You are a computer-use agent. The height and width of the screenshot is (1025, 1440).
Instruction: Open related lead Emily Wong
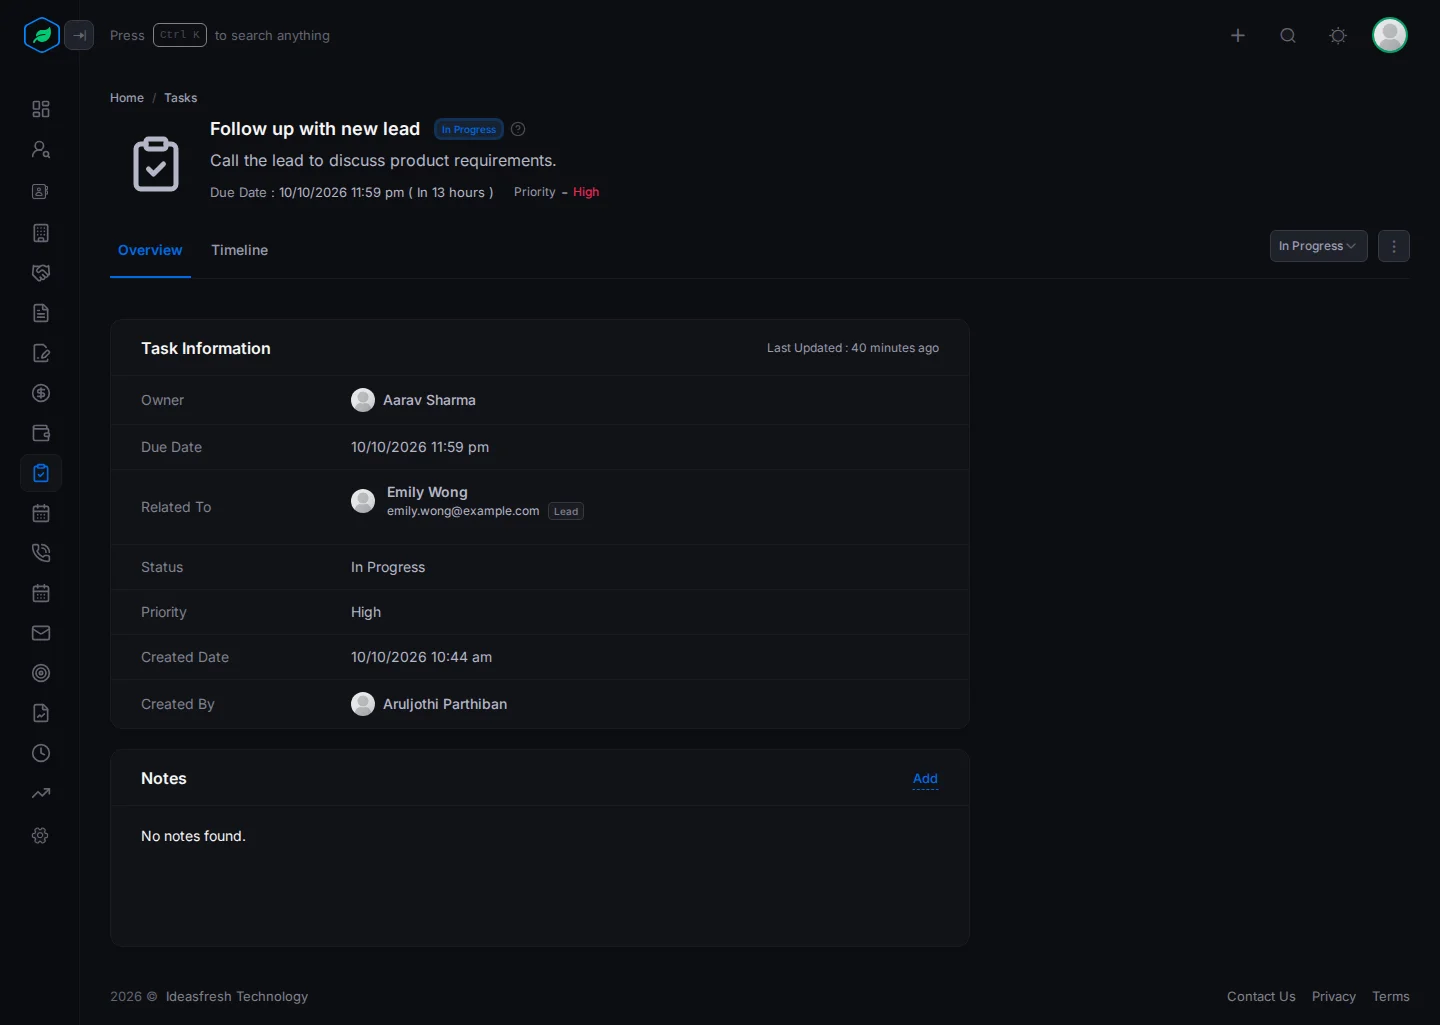click(427, 492)
